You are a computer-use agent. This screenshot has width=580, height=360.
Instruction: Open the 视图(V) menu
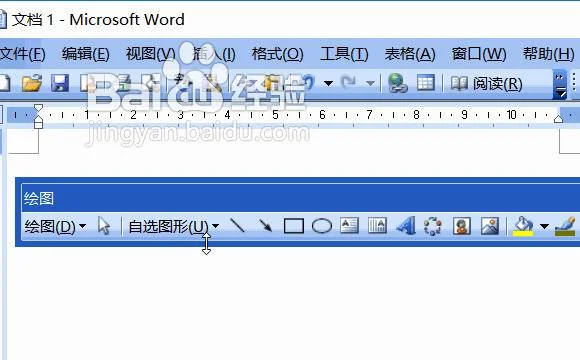[x=150, y=54]
